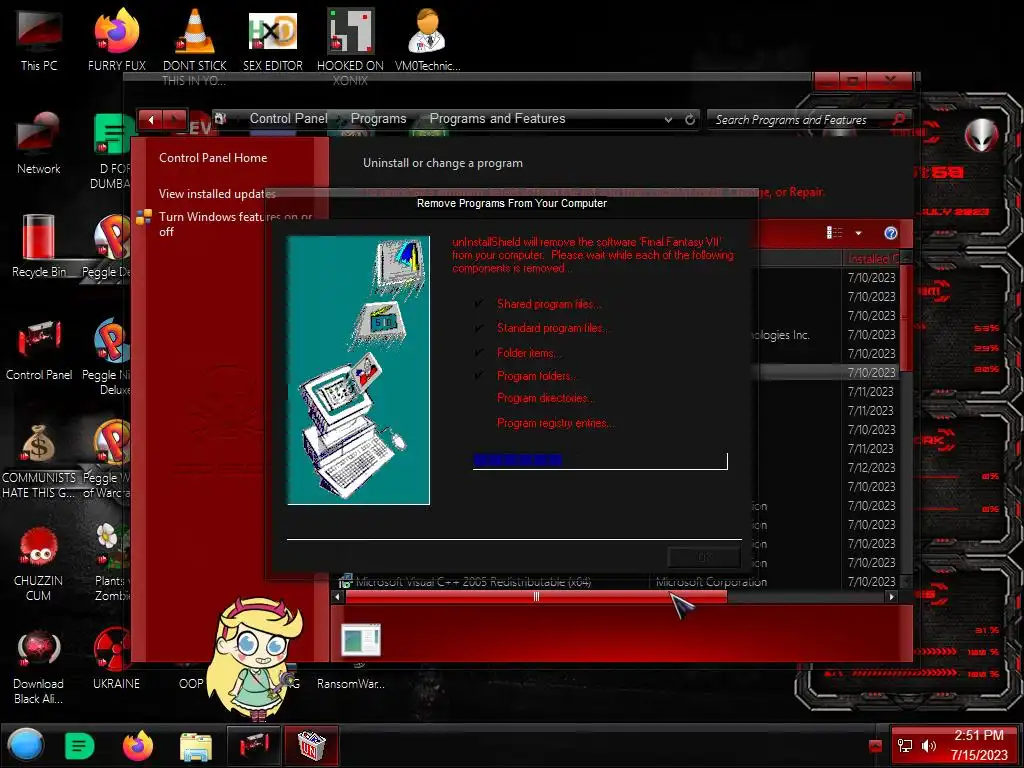Change list view with the view icon
Screen dimensions: 1024x768
[x=835, y=233]
